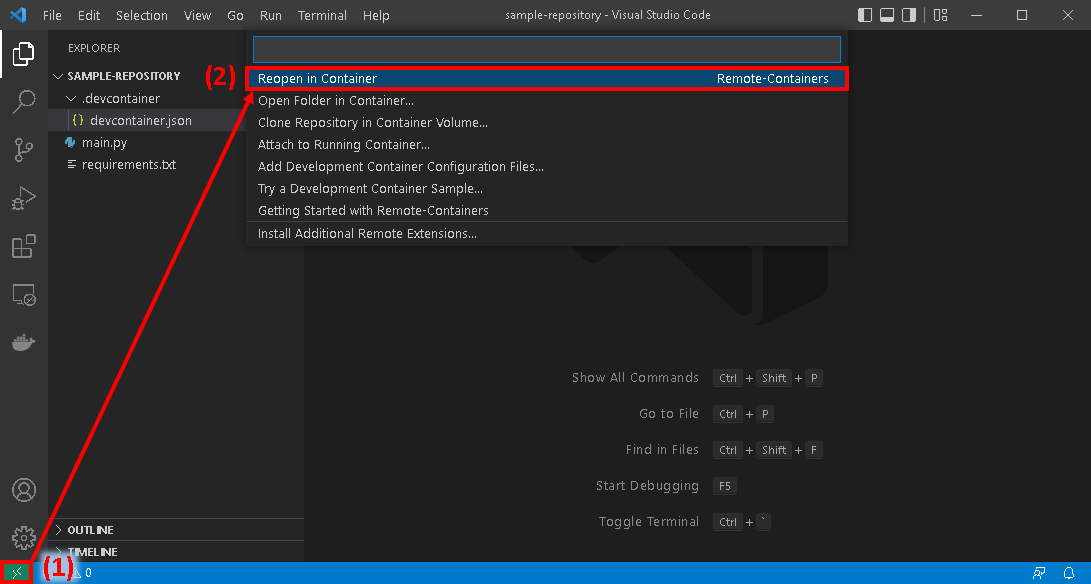This screenshot has width=1091, height=584.
Task: Toggle secondary side bar visibility
Action: pos(909,15)
